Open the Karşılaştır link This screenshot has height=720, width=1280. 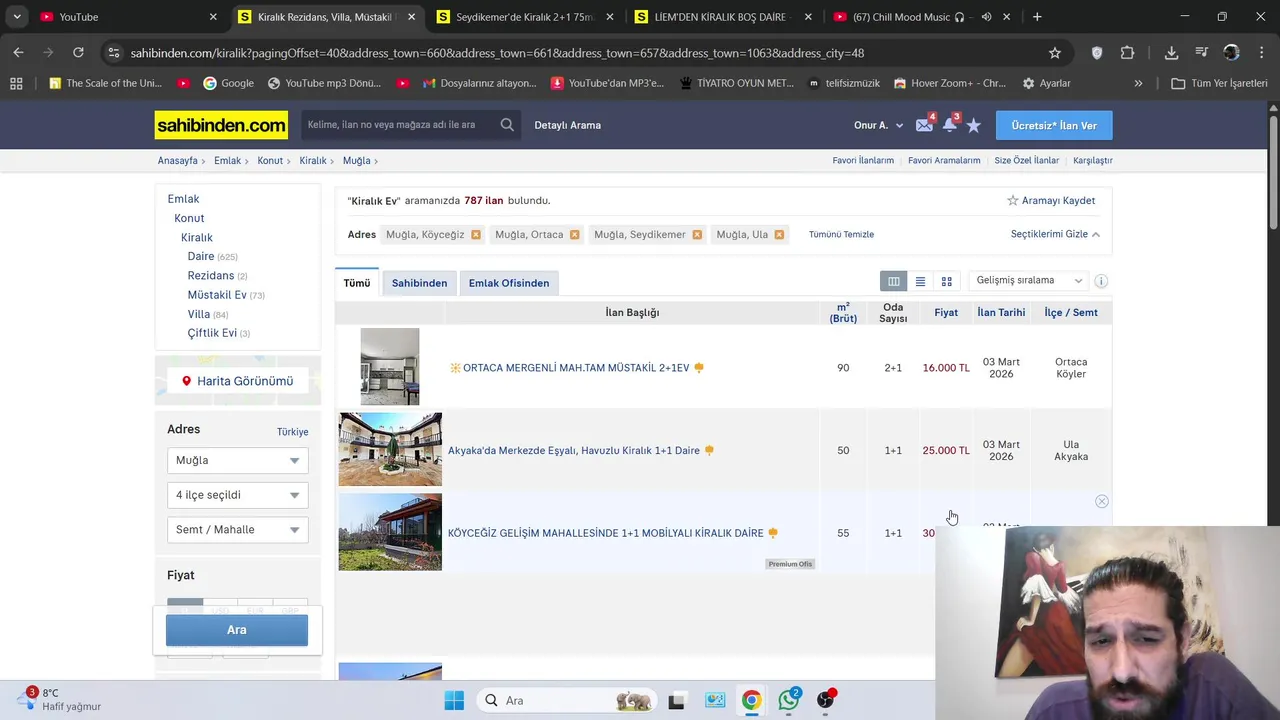(1093, 160)
